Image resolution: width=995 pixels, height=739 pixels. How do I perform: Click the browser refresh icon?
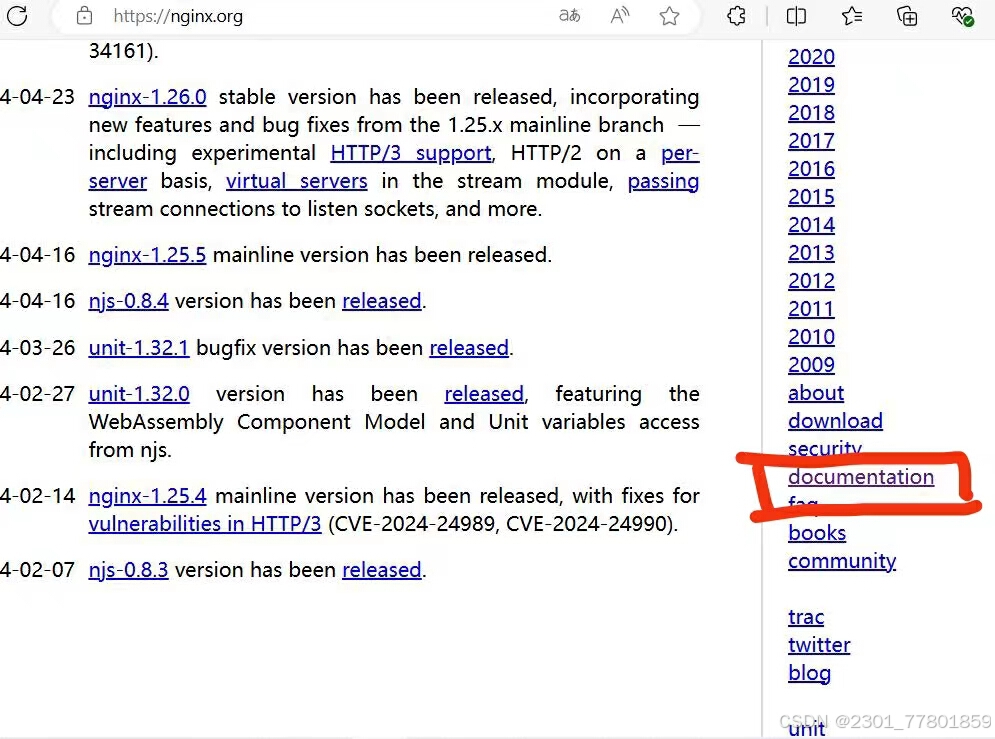coord(18,15)
